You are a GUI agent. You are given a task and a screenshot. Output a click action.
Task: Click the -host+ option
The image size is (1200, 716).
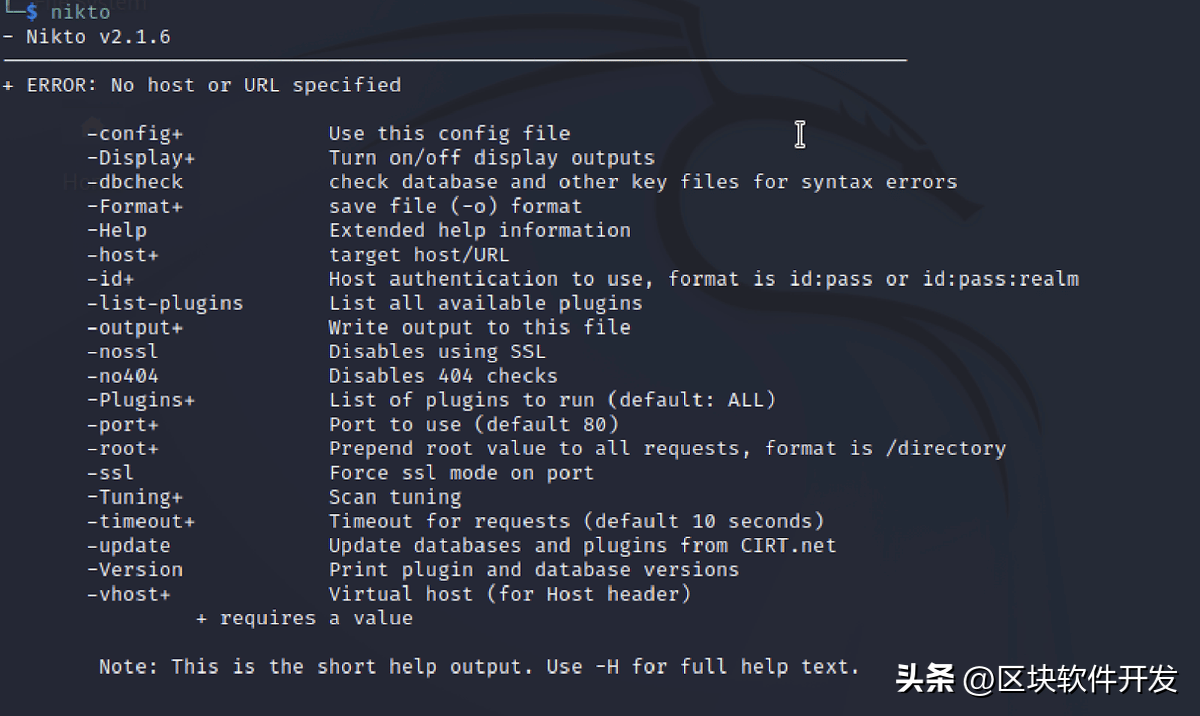(x=123, y=255)
